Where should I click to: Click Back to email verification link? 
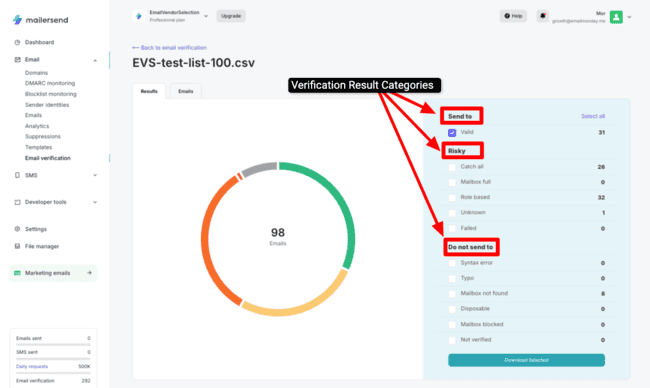(169, 48)
